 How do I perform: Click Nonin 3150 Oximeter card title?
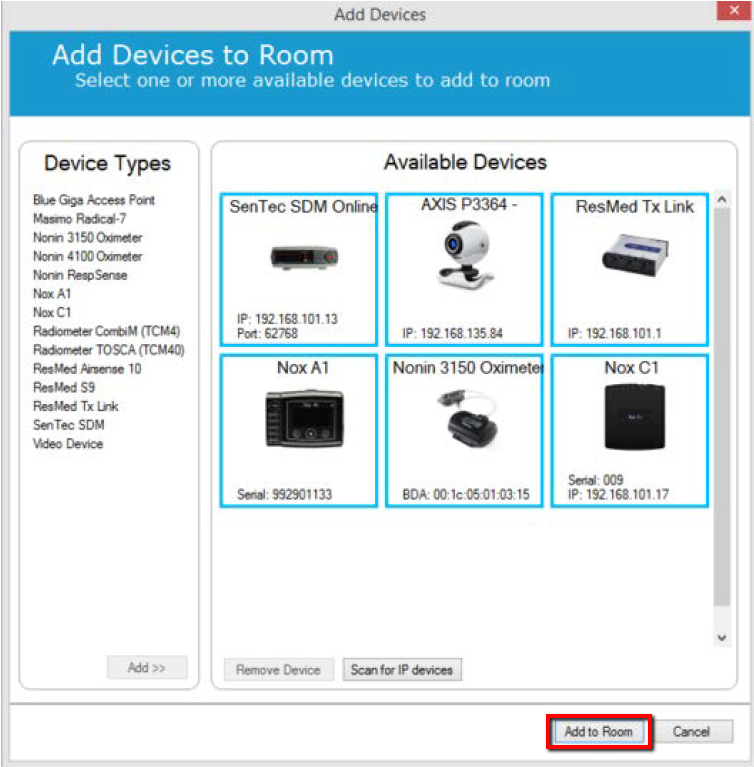point(468,367)
